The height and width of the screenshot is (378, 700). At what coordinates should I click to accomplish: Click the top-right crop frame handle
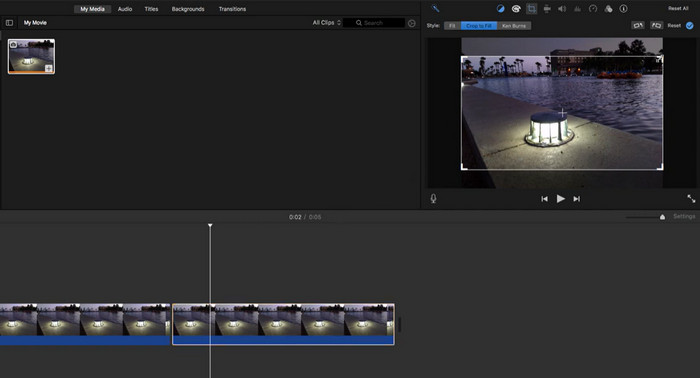659,59
